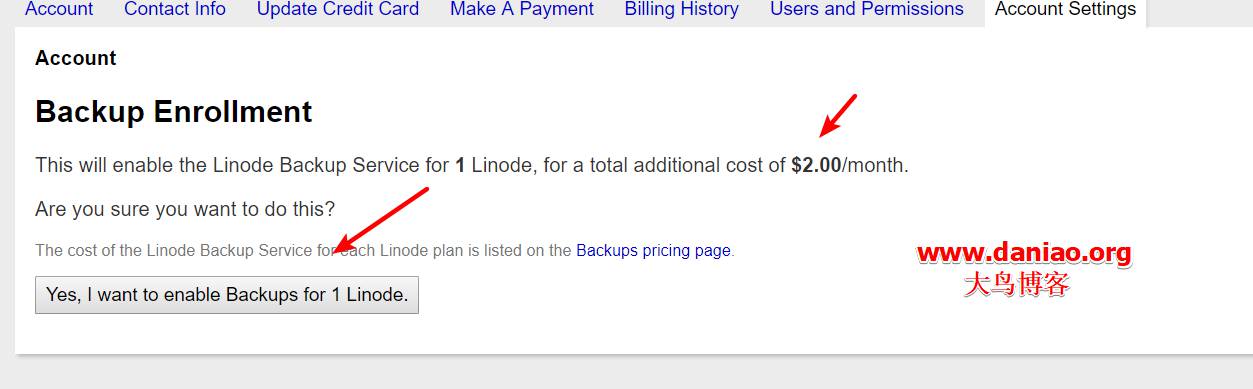Screen dimensions: 1253x389
Task: Go to the Update Credit Card tab
Action: pos(338,9)
